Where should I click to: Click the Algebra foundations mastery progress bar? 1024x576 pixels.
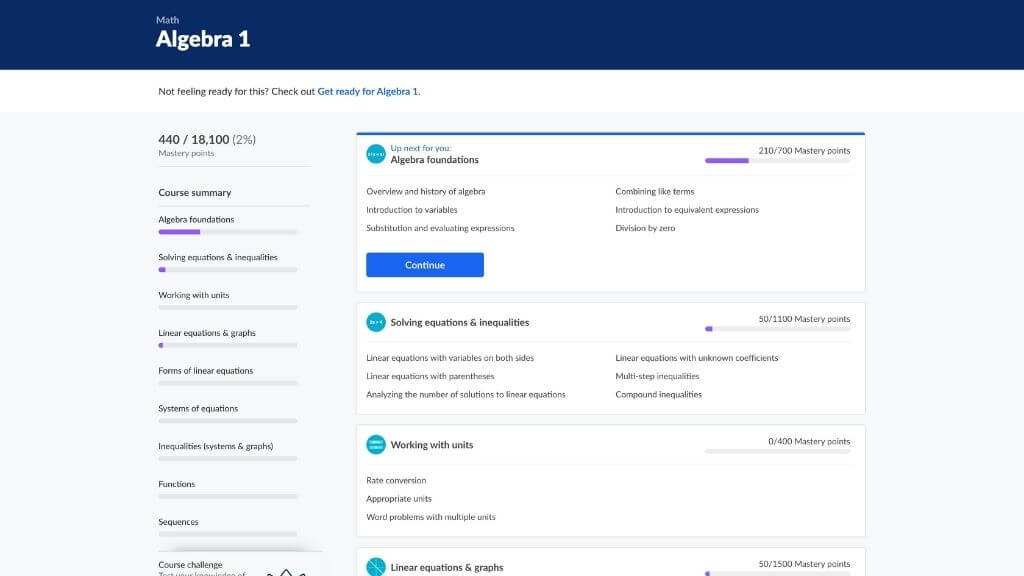(x=777, y=160)
